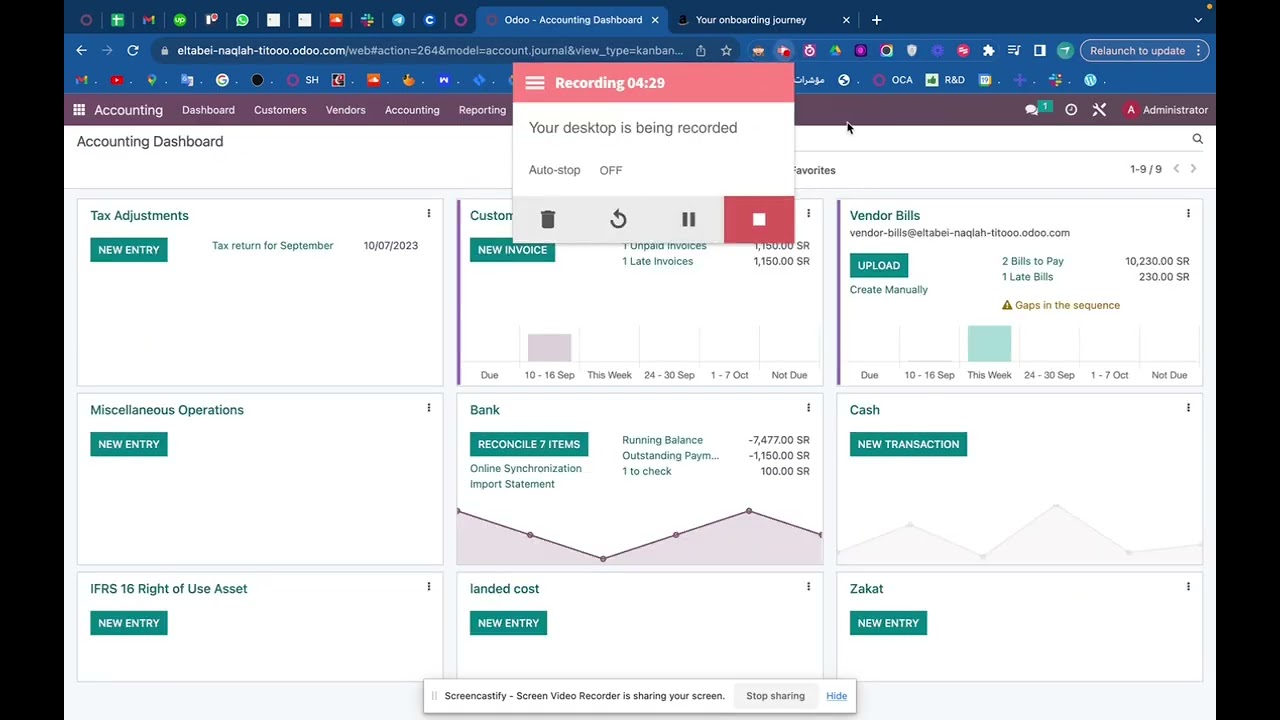Click the Import Statement link
Image resolution: width=1280 pixels, height=720 pixels.
(x=512, y=484)
